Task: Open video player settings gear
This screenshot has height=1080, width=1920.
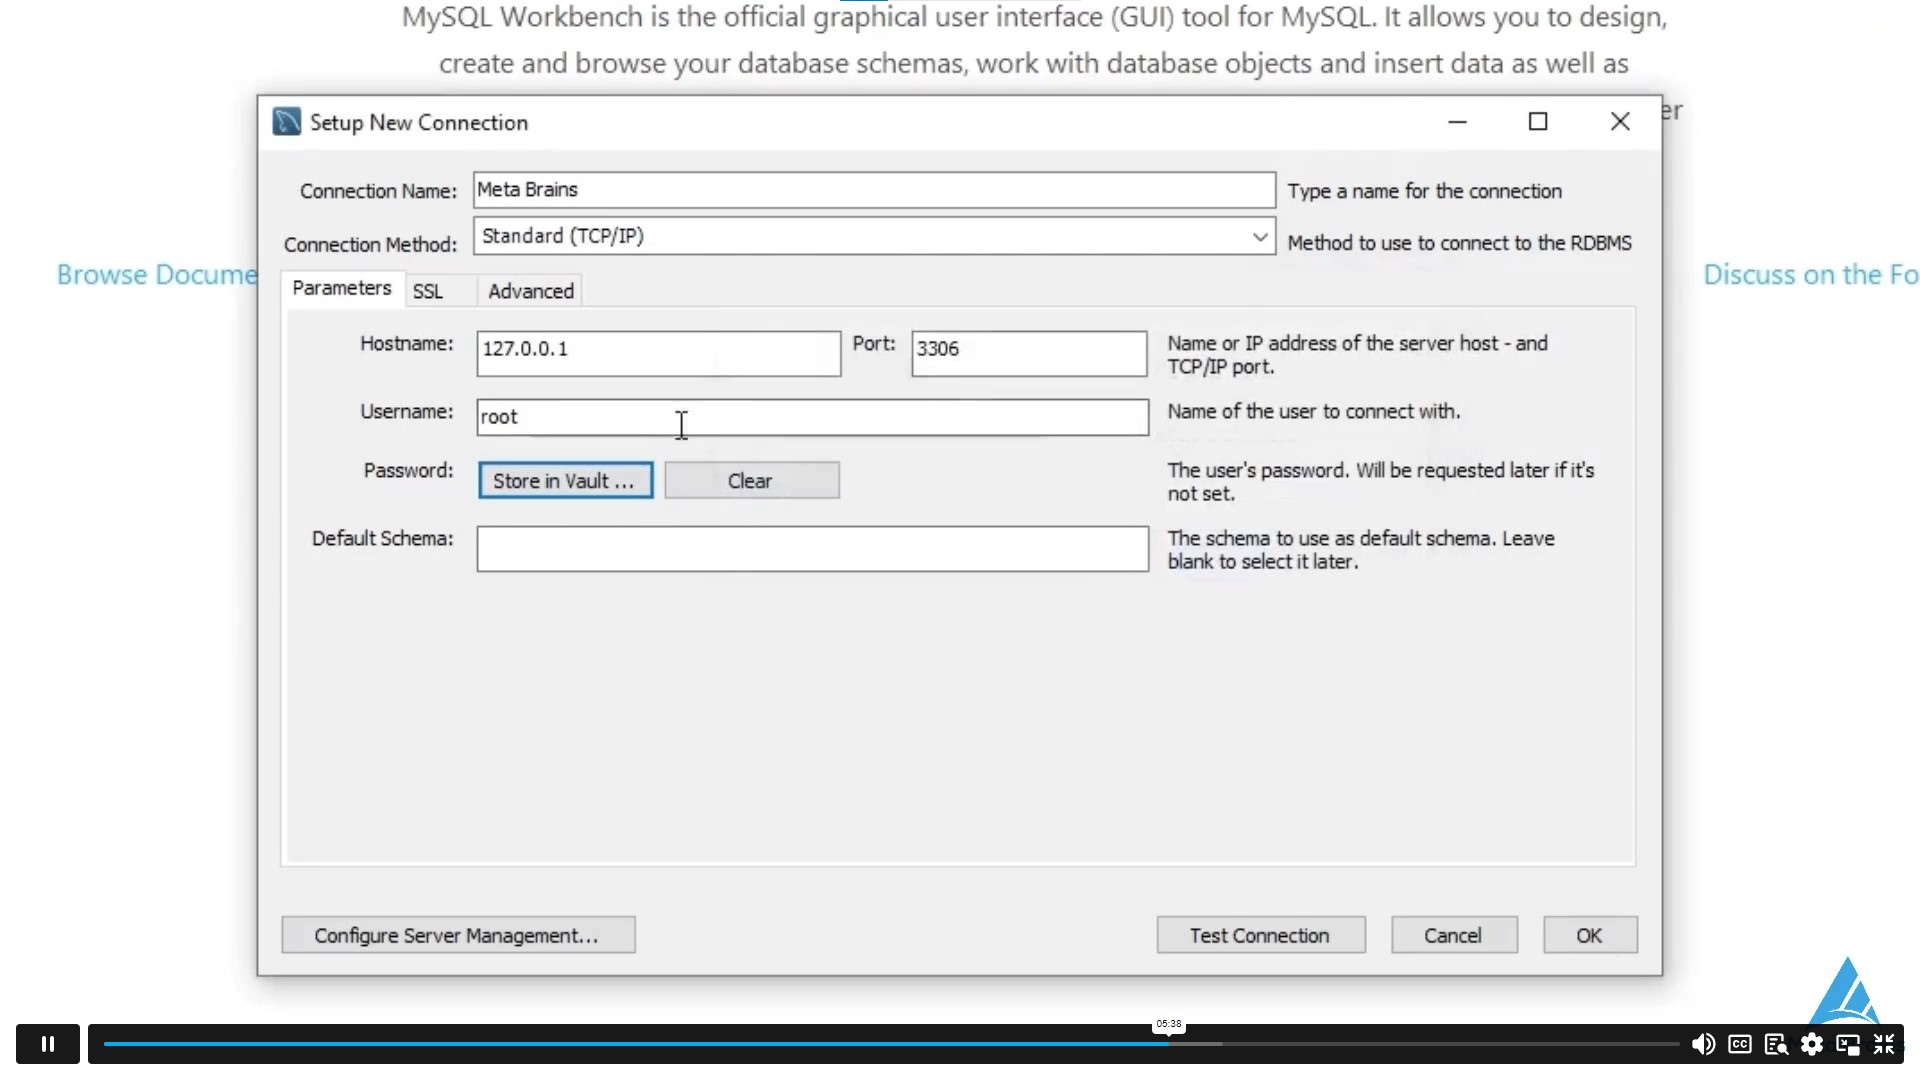Action: (x=1812, y=1044)
